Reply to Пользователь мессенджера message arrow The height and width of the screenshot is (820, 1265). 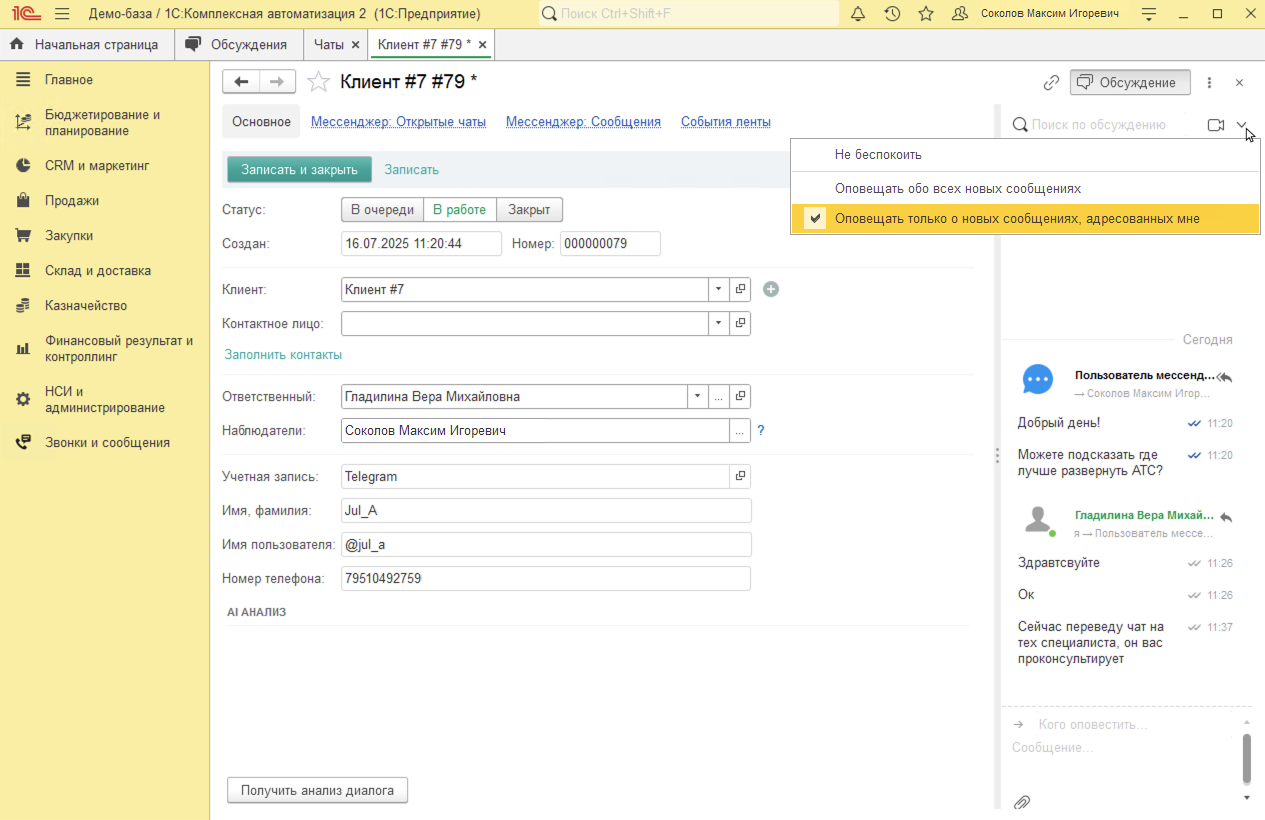point(1226,377)
